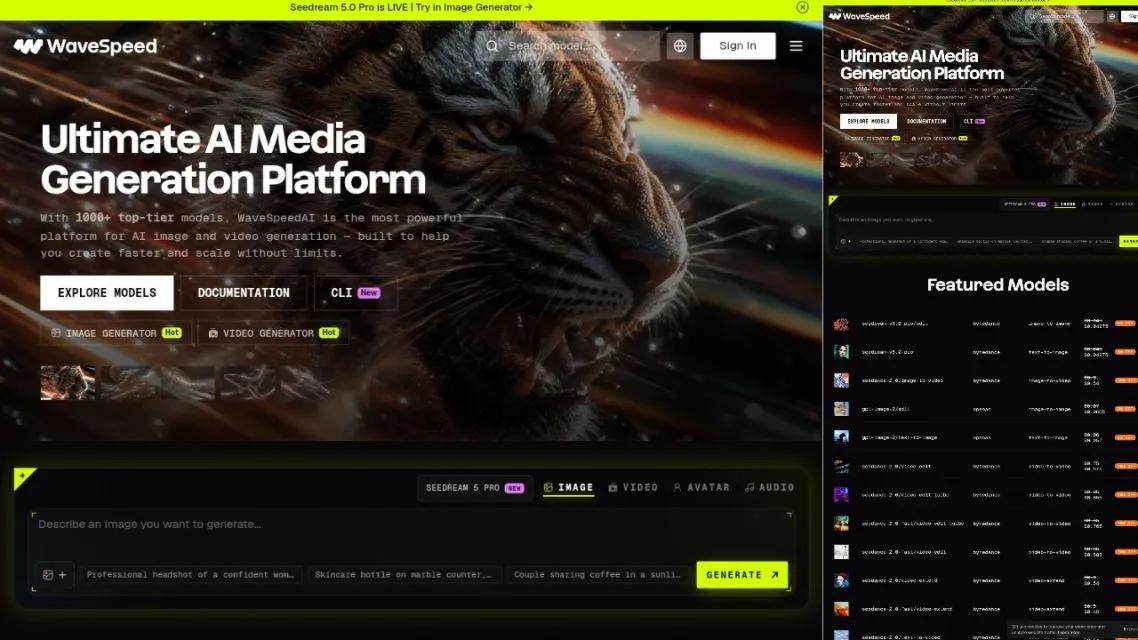Open the hamburger menu icon
The width and height of the screenshot is (1138, 640).
click(796, 46)
